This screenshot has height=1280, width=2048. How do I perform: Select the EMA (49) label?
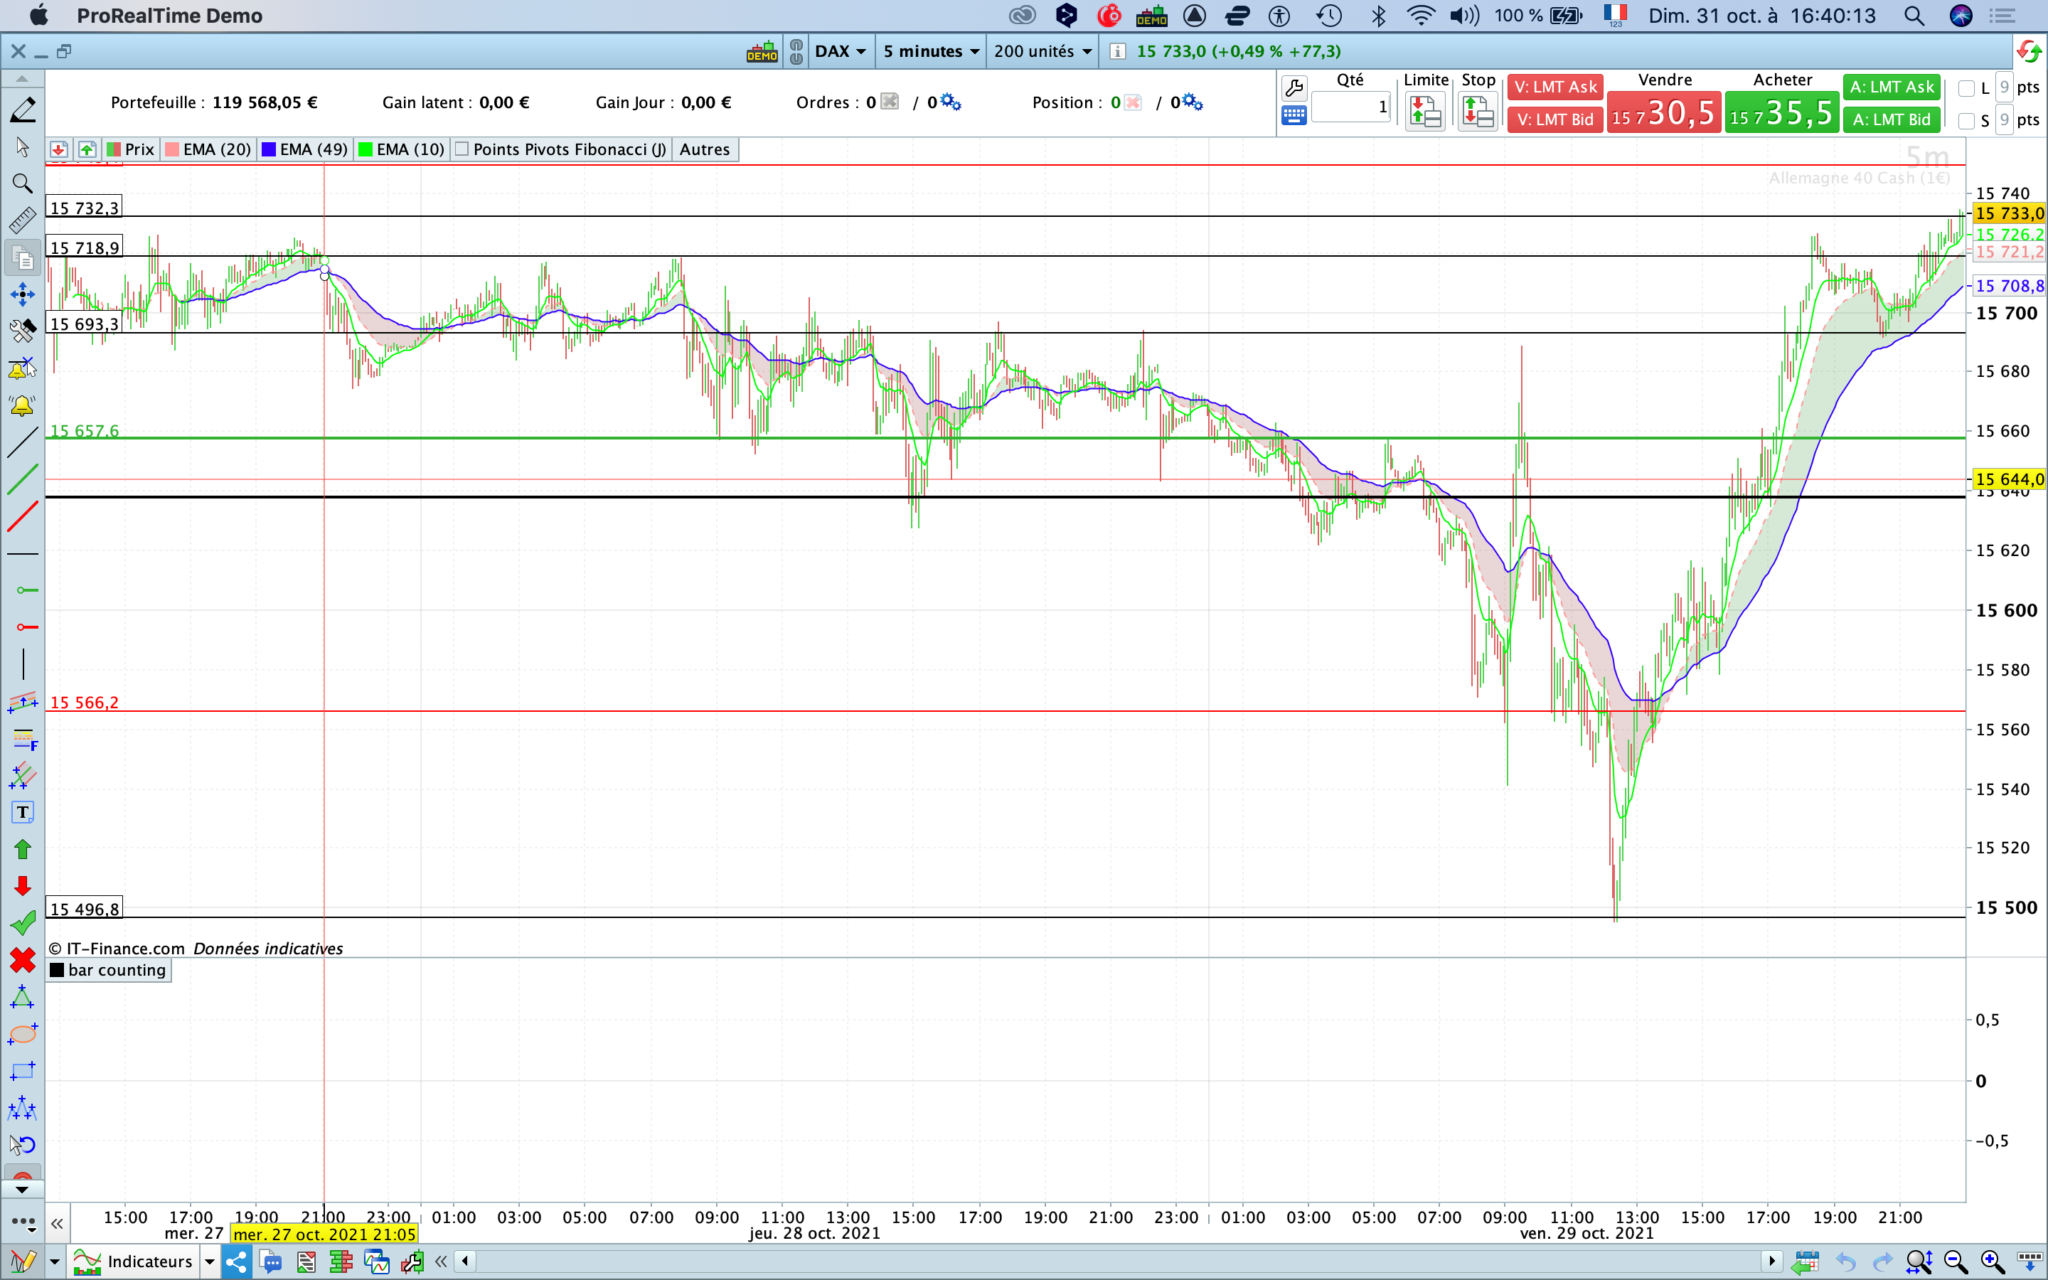click(x=313, y=149)
